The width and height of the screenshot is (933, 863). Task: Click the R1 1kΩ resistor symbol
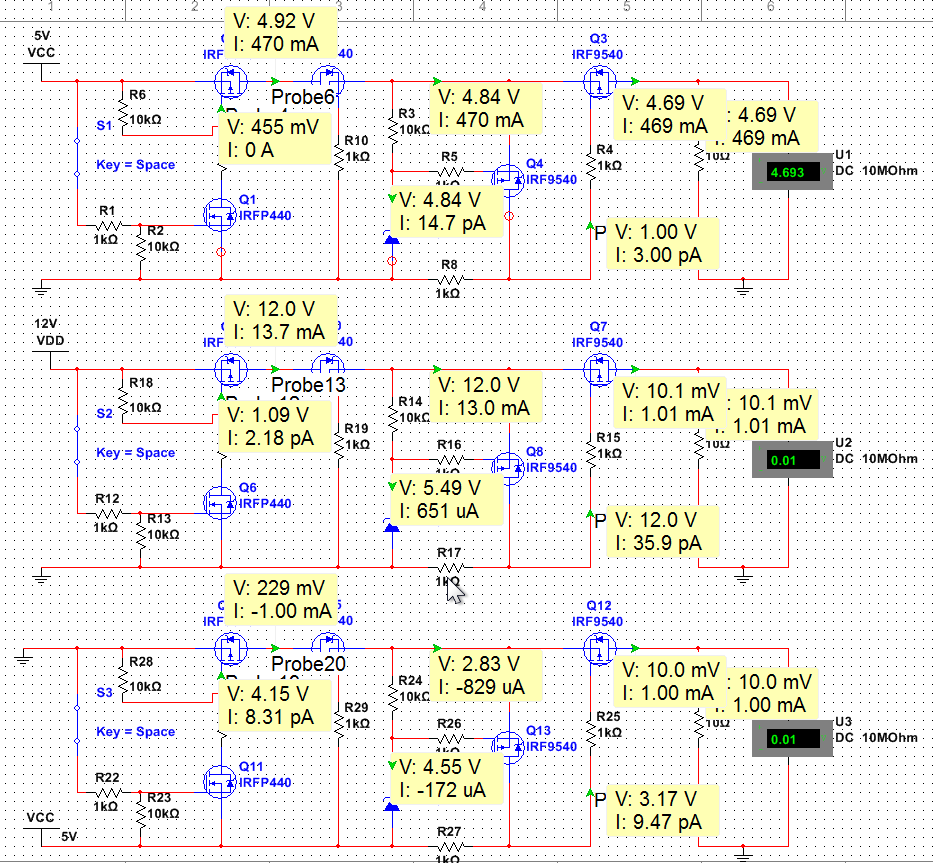108,226
